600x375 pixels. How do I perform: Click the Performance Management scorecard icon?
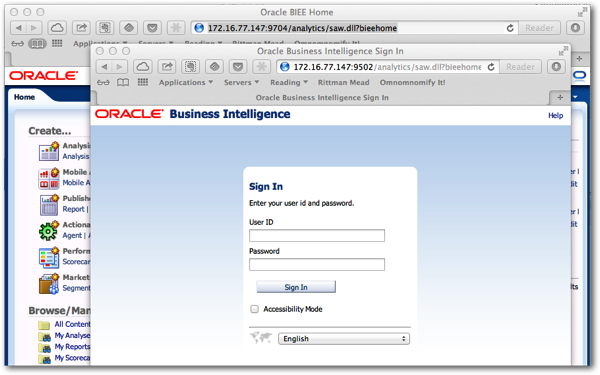point(49,257)
